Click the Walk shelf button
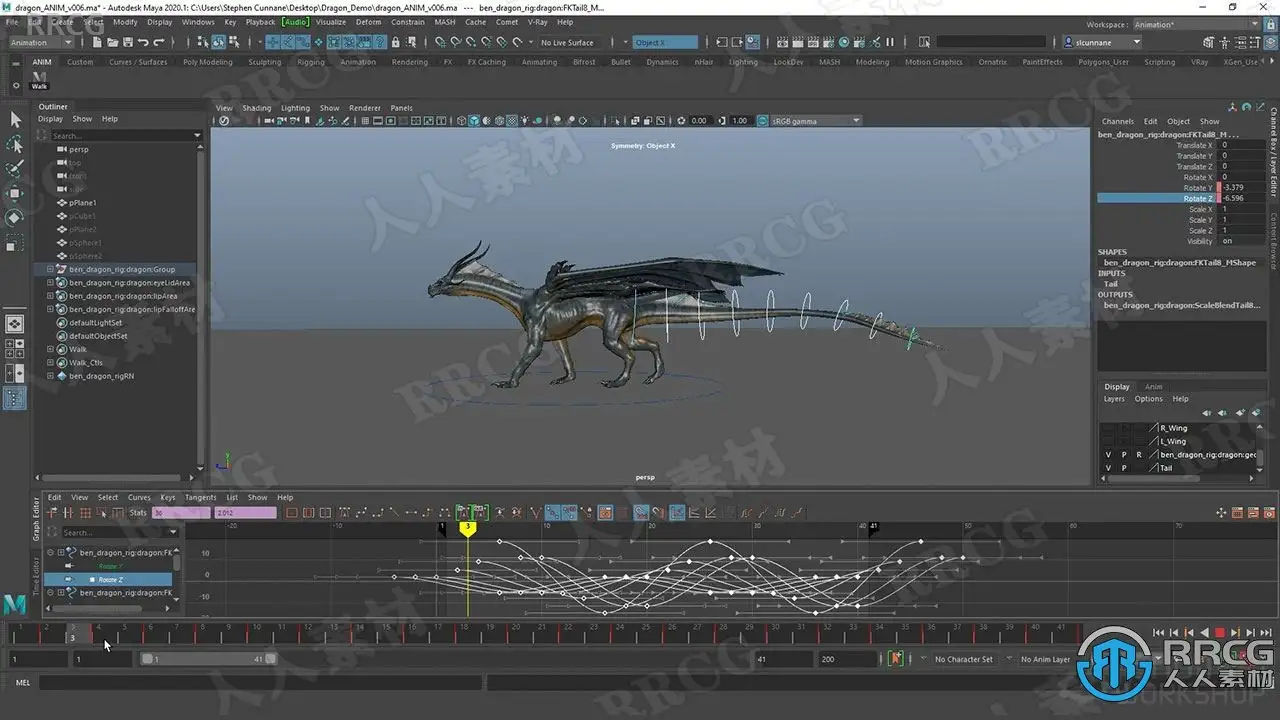 point(40,80)
